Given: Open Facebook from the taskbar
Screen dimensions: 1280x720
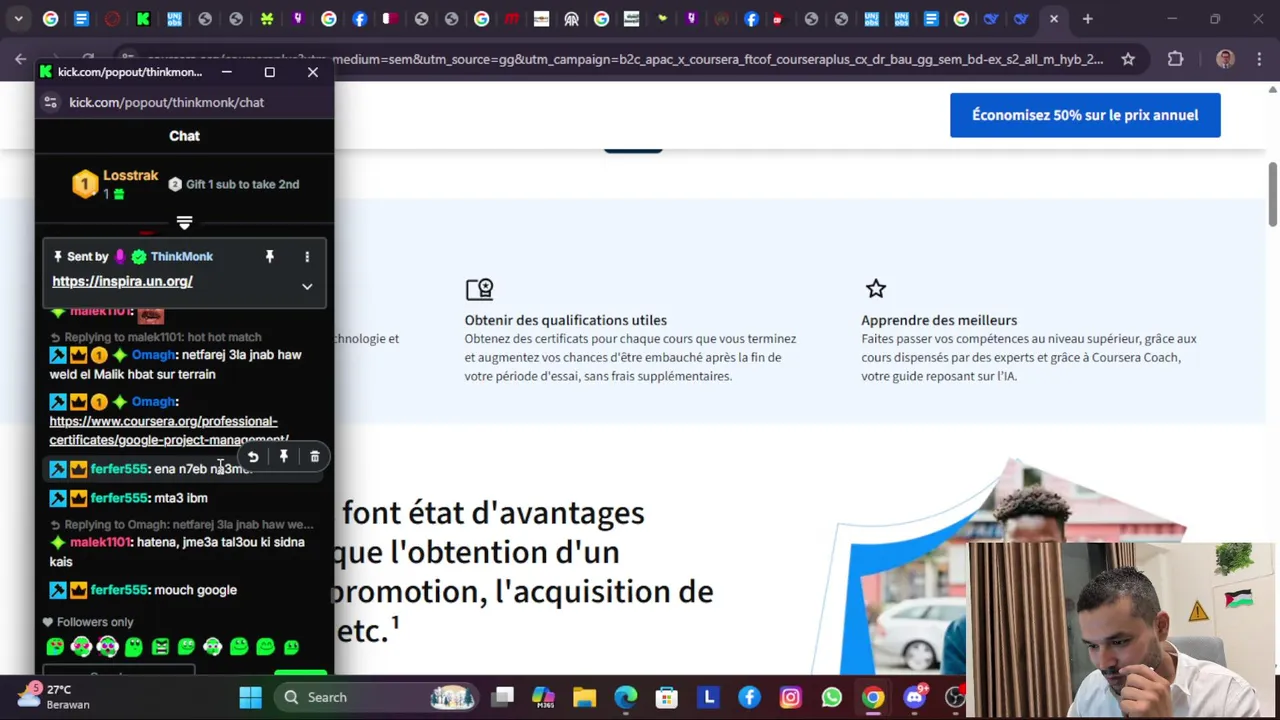Looking at the screenshot, I should point(749,697).
